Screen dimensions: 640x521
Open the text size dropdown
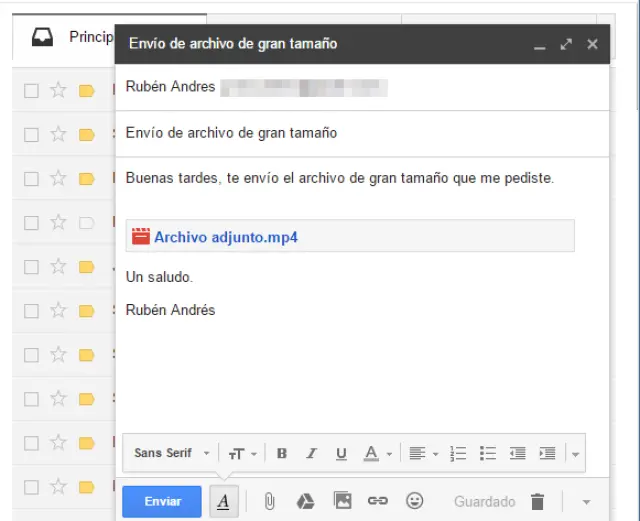242,453
